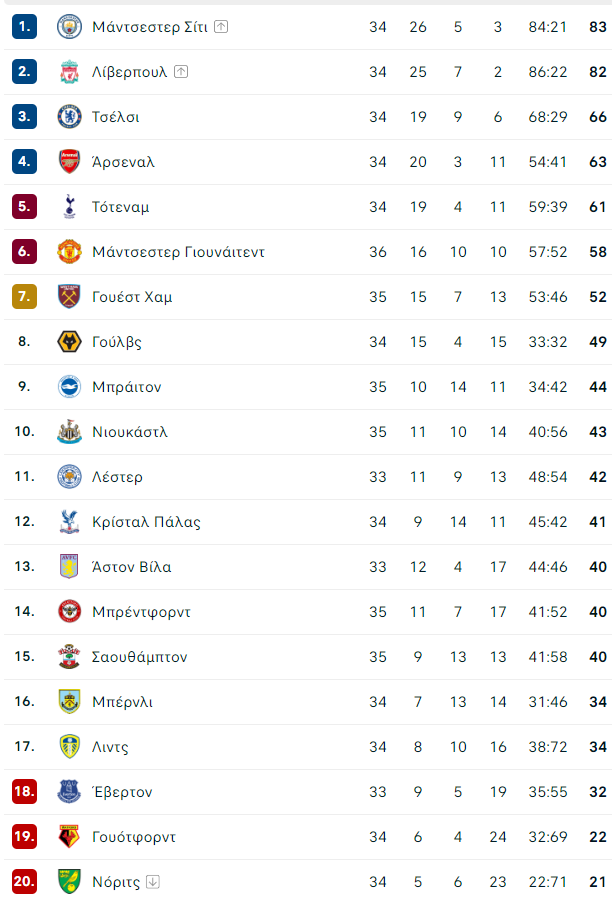Click the Λιντς team name

point(110,747)
